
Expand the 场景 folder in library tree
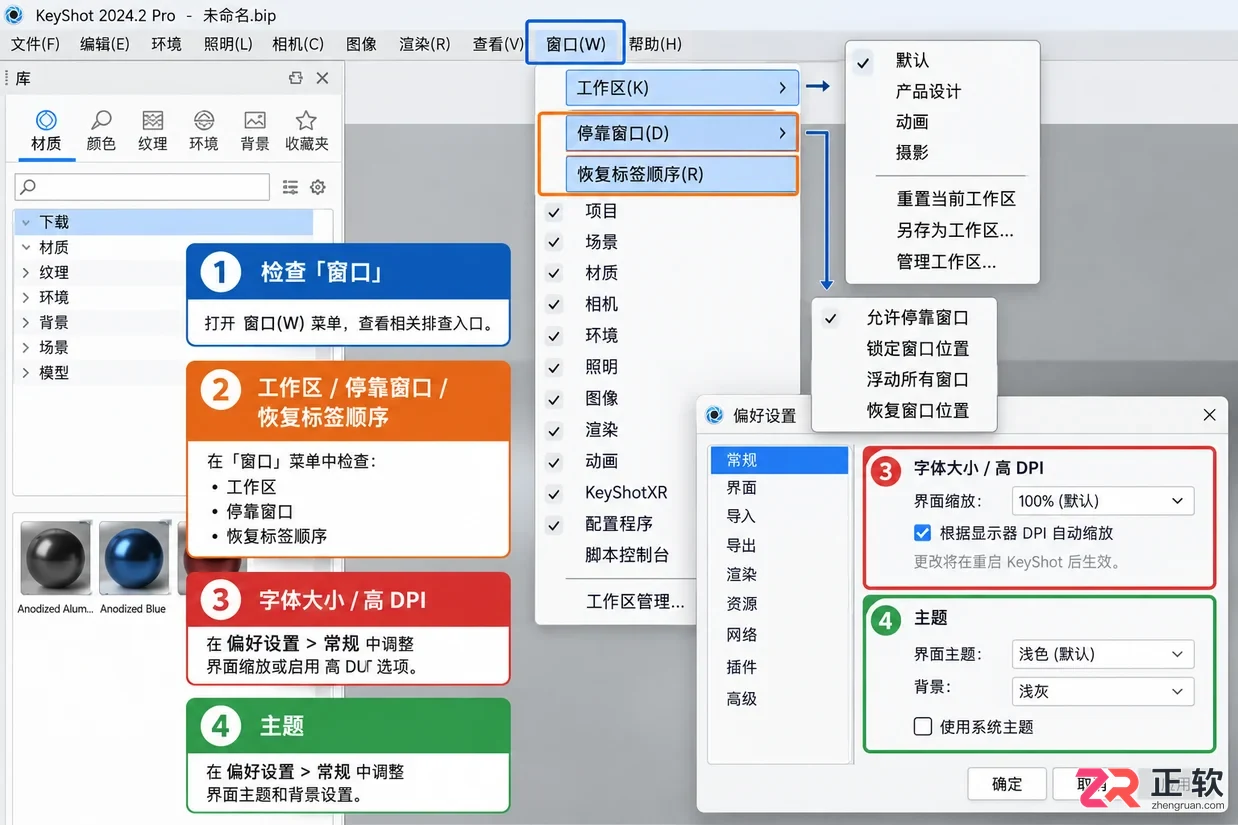tap(26, 348)
